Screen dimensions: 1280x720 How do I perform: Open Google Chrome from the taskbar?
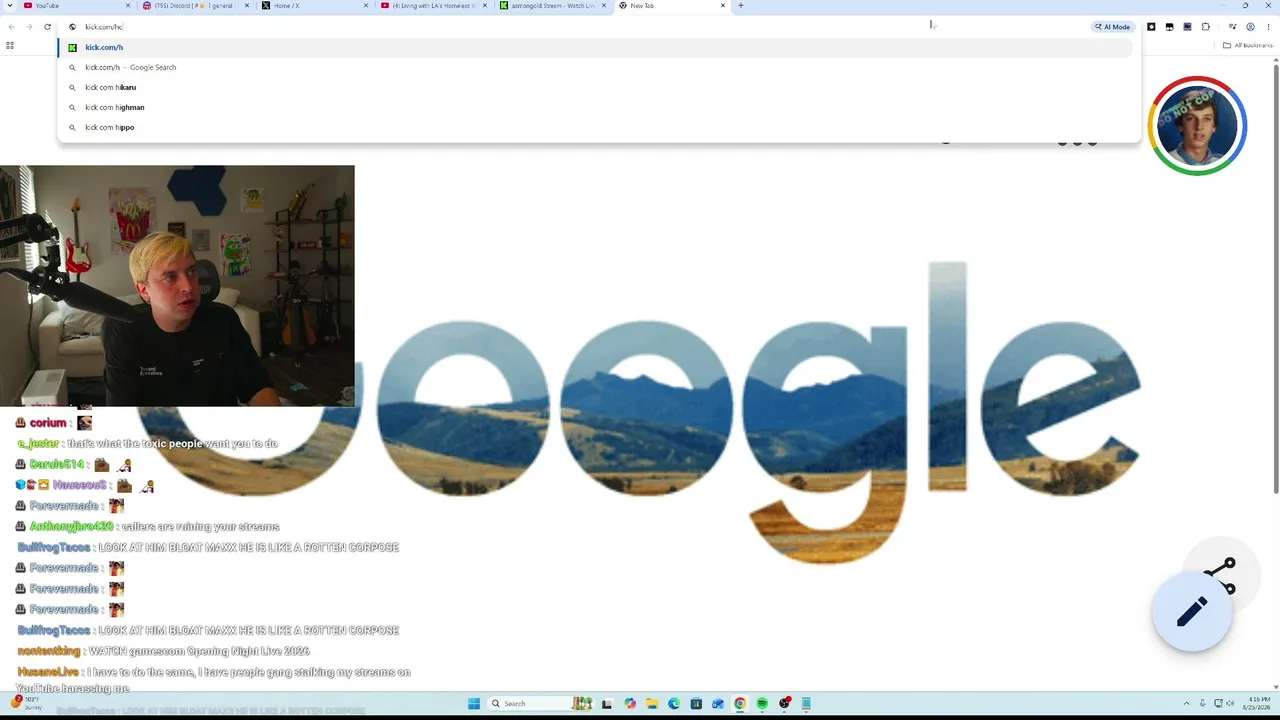(740, 703)
